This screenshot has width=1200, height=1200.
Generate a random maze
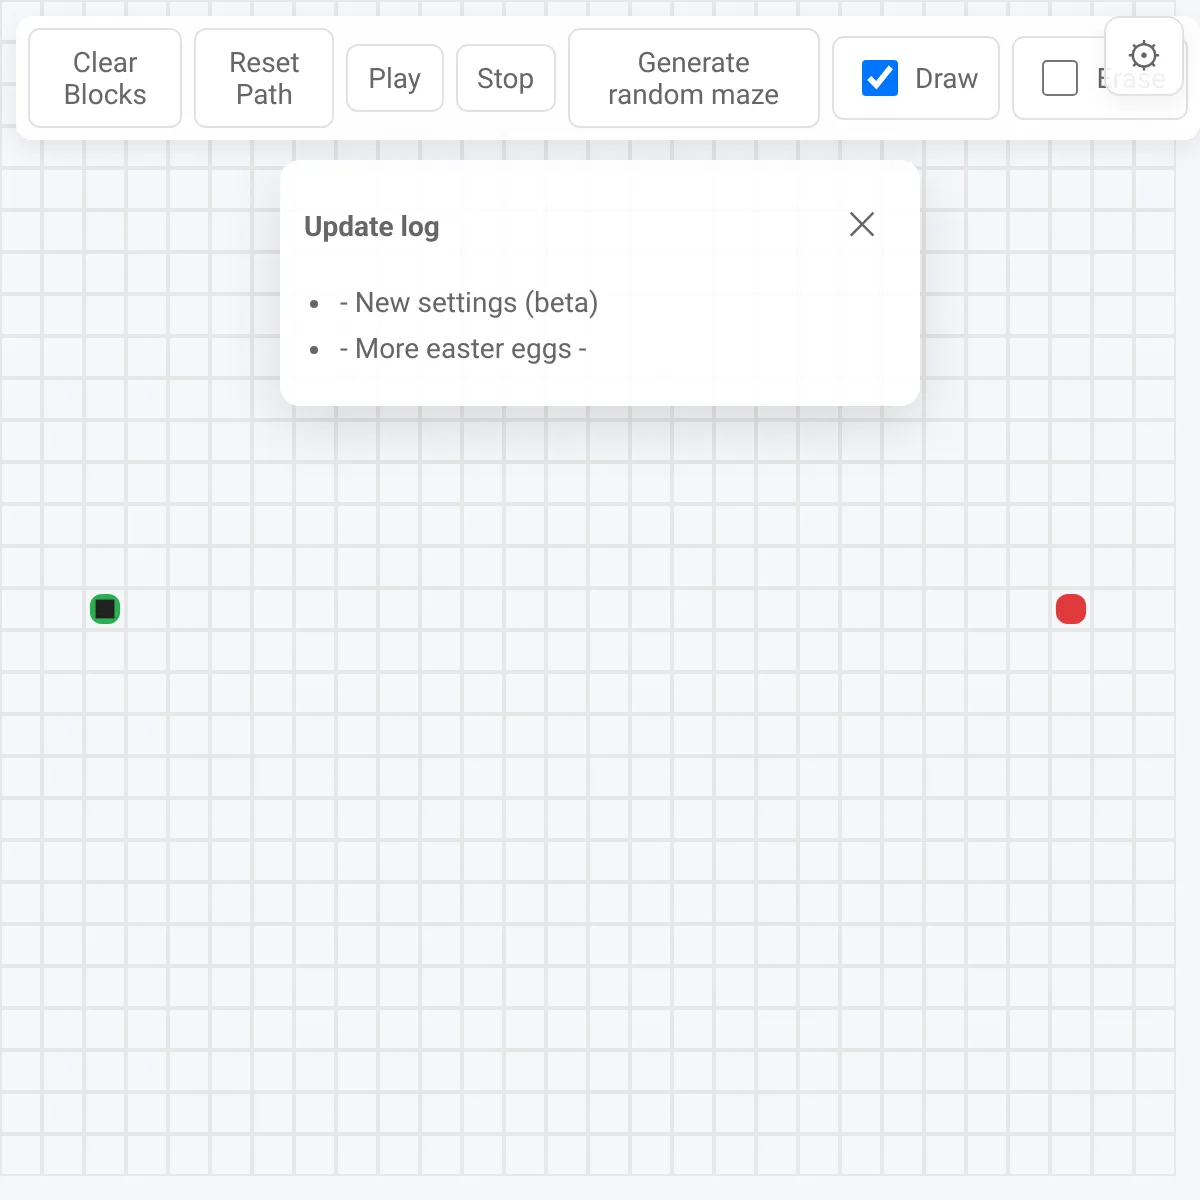click(x=693, y=78)
